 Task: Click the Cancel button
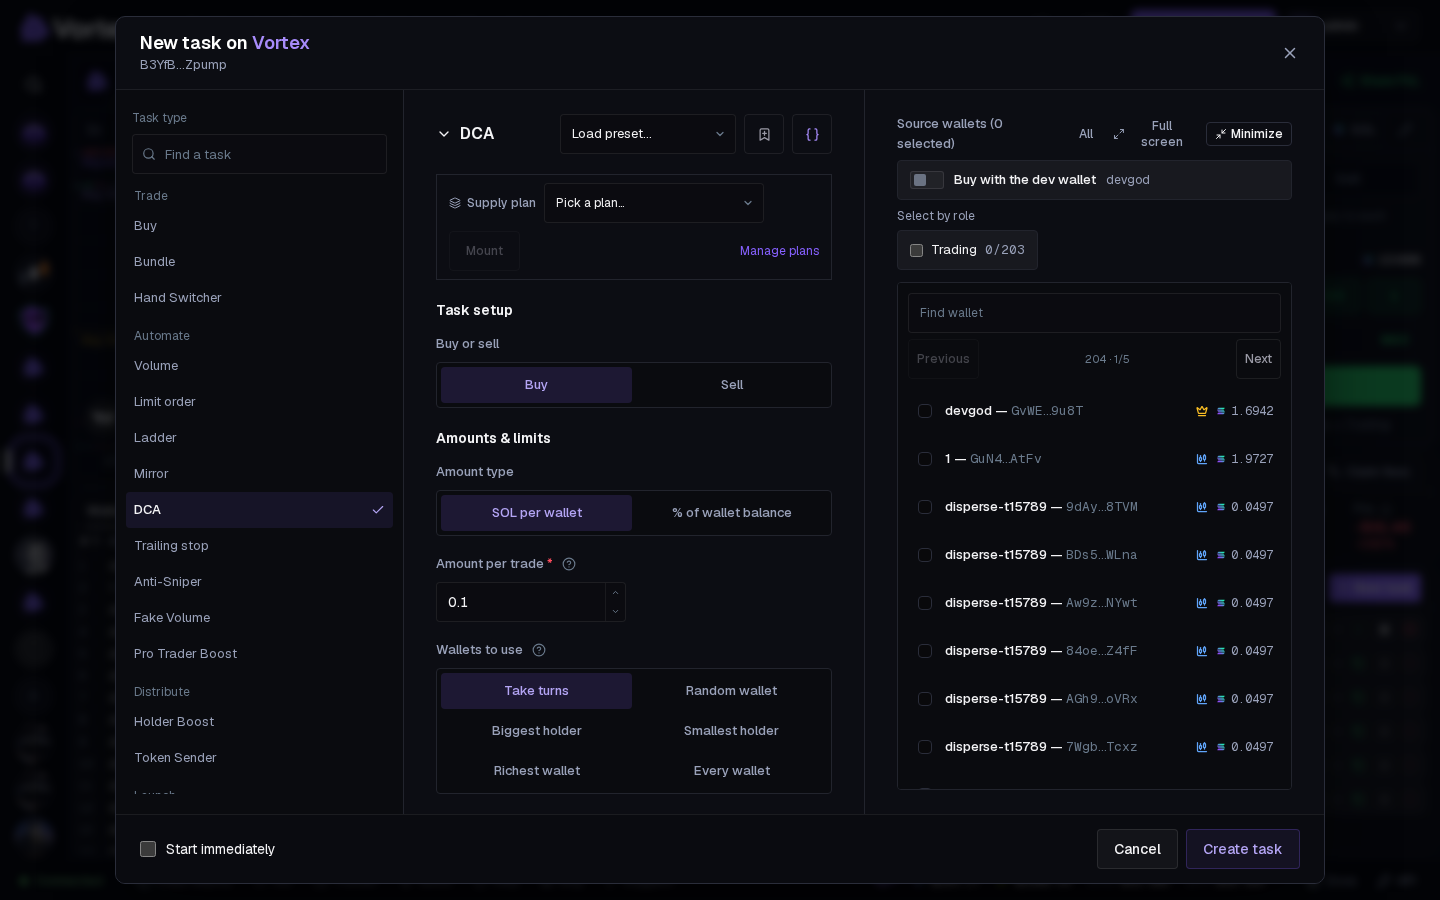[1137, 849]
